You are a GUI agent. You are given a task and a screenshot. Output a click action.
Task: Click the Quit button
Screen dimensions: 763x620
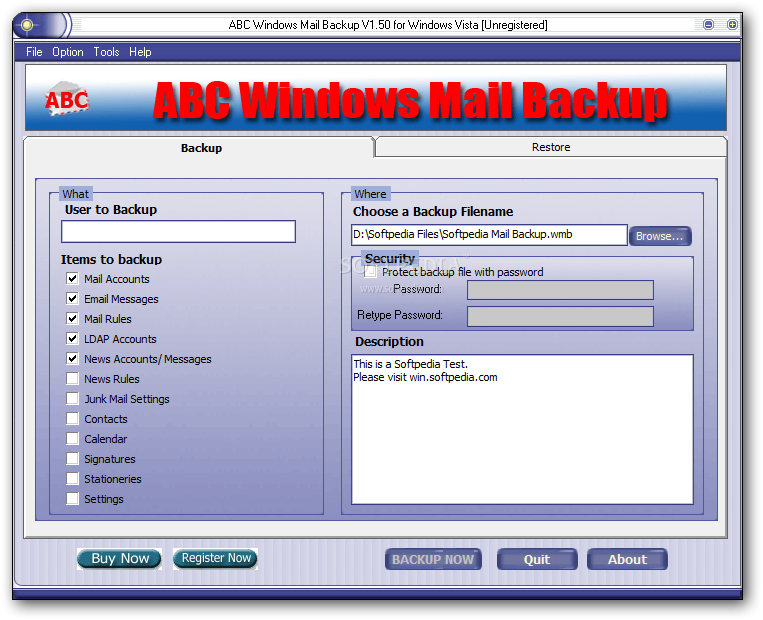537,559
